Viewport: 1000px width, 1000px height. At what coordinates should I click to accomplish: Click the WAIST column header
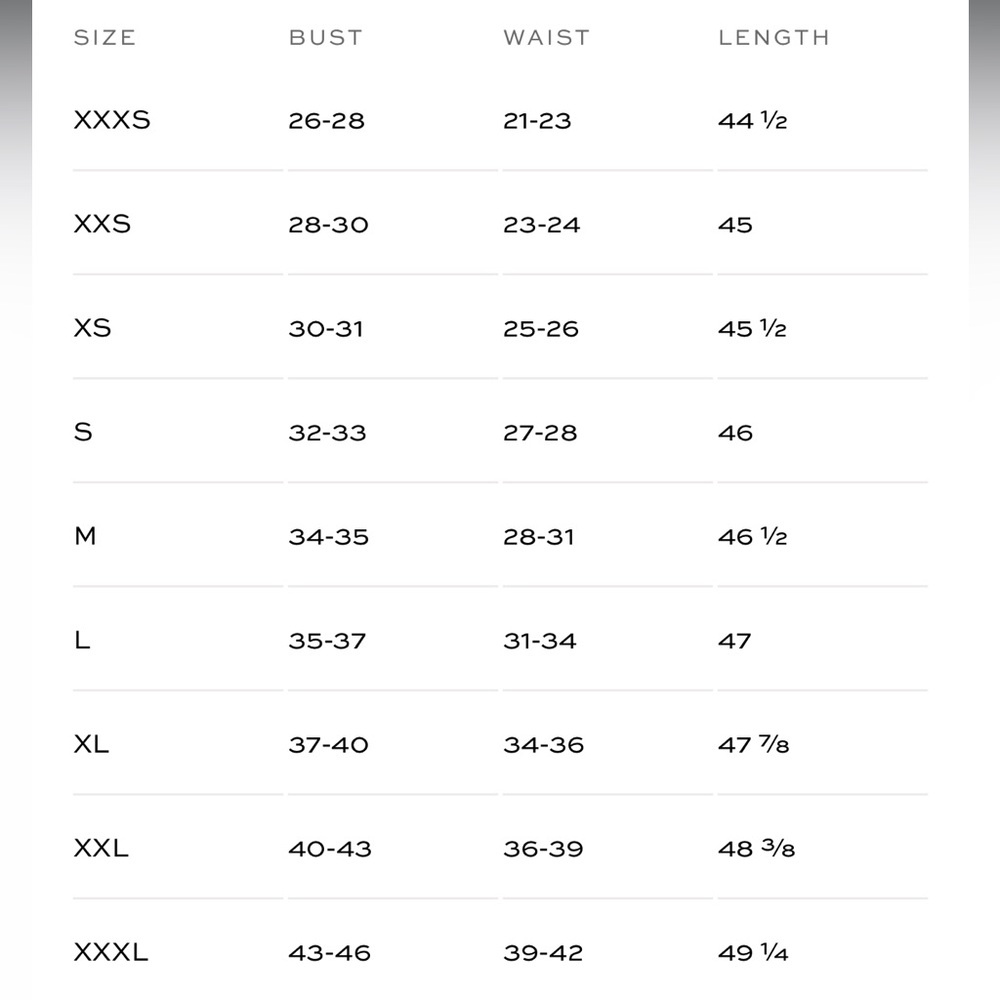[x=547, y=38]
